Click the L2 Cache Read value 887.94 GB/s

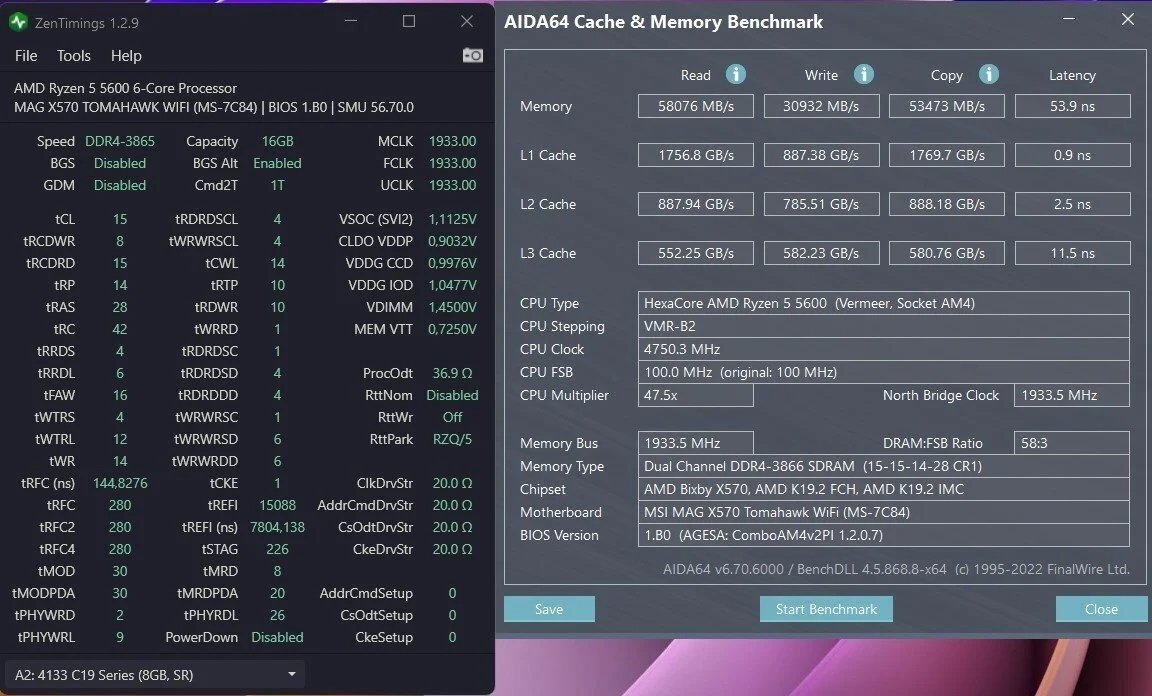pyautogui.click(x=696, y=204)
